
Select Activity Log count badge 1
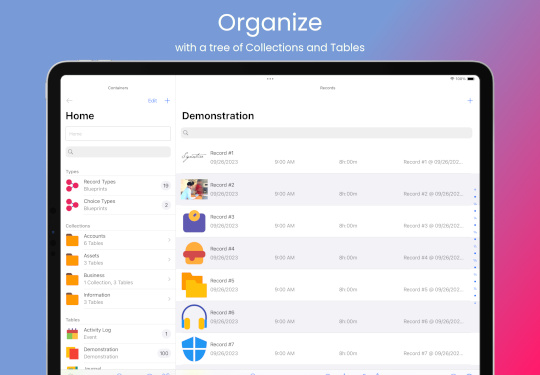click(x=166, y=334)
